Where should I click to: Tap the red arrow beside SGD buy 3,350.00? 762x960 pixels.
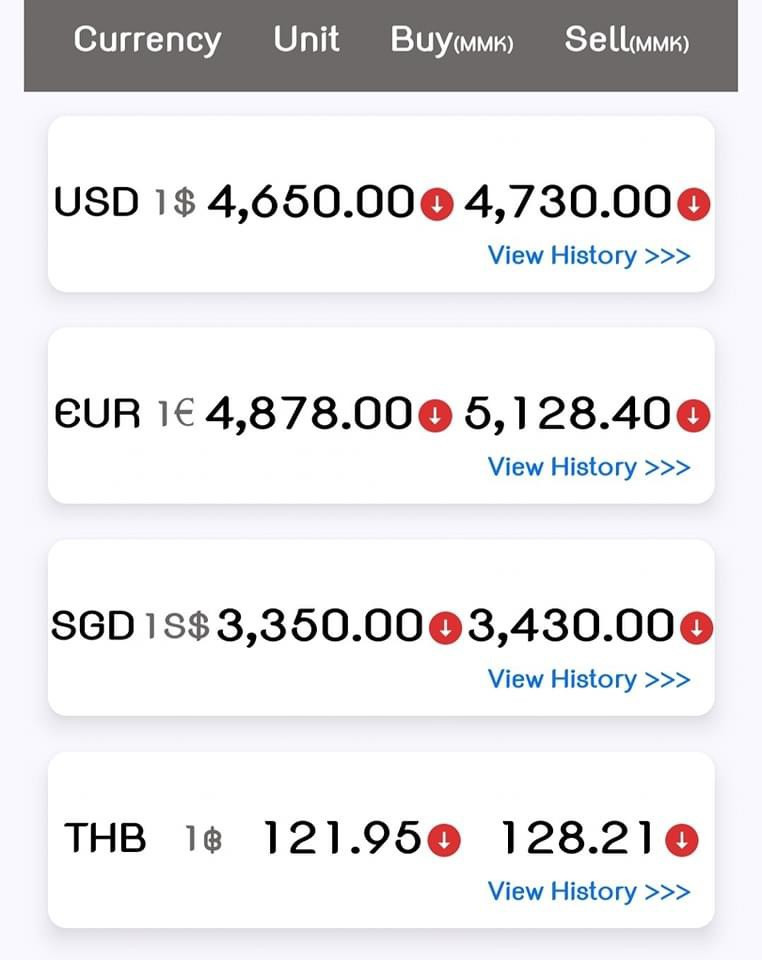point(443,628)
